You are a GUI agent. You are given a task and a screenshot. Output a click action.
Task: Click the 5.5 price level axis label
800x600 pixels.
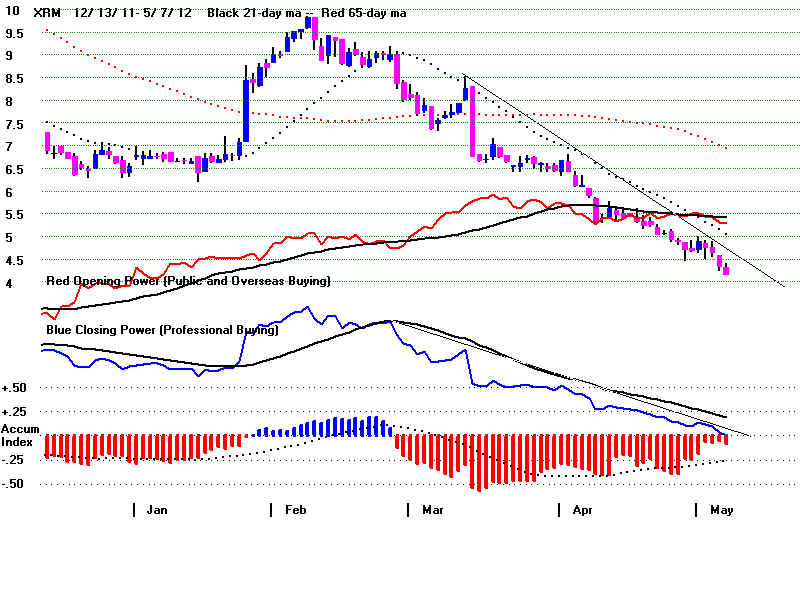(14, 215)
